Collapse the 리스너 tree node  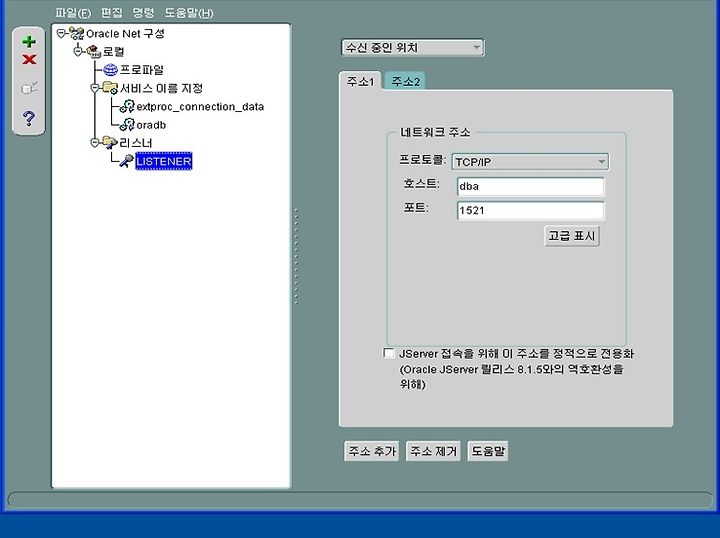click(x=95, y=142)
